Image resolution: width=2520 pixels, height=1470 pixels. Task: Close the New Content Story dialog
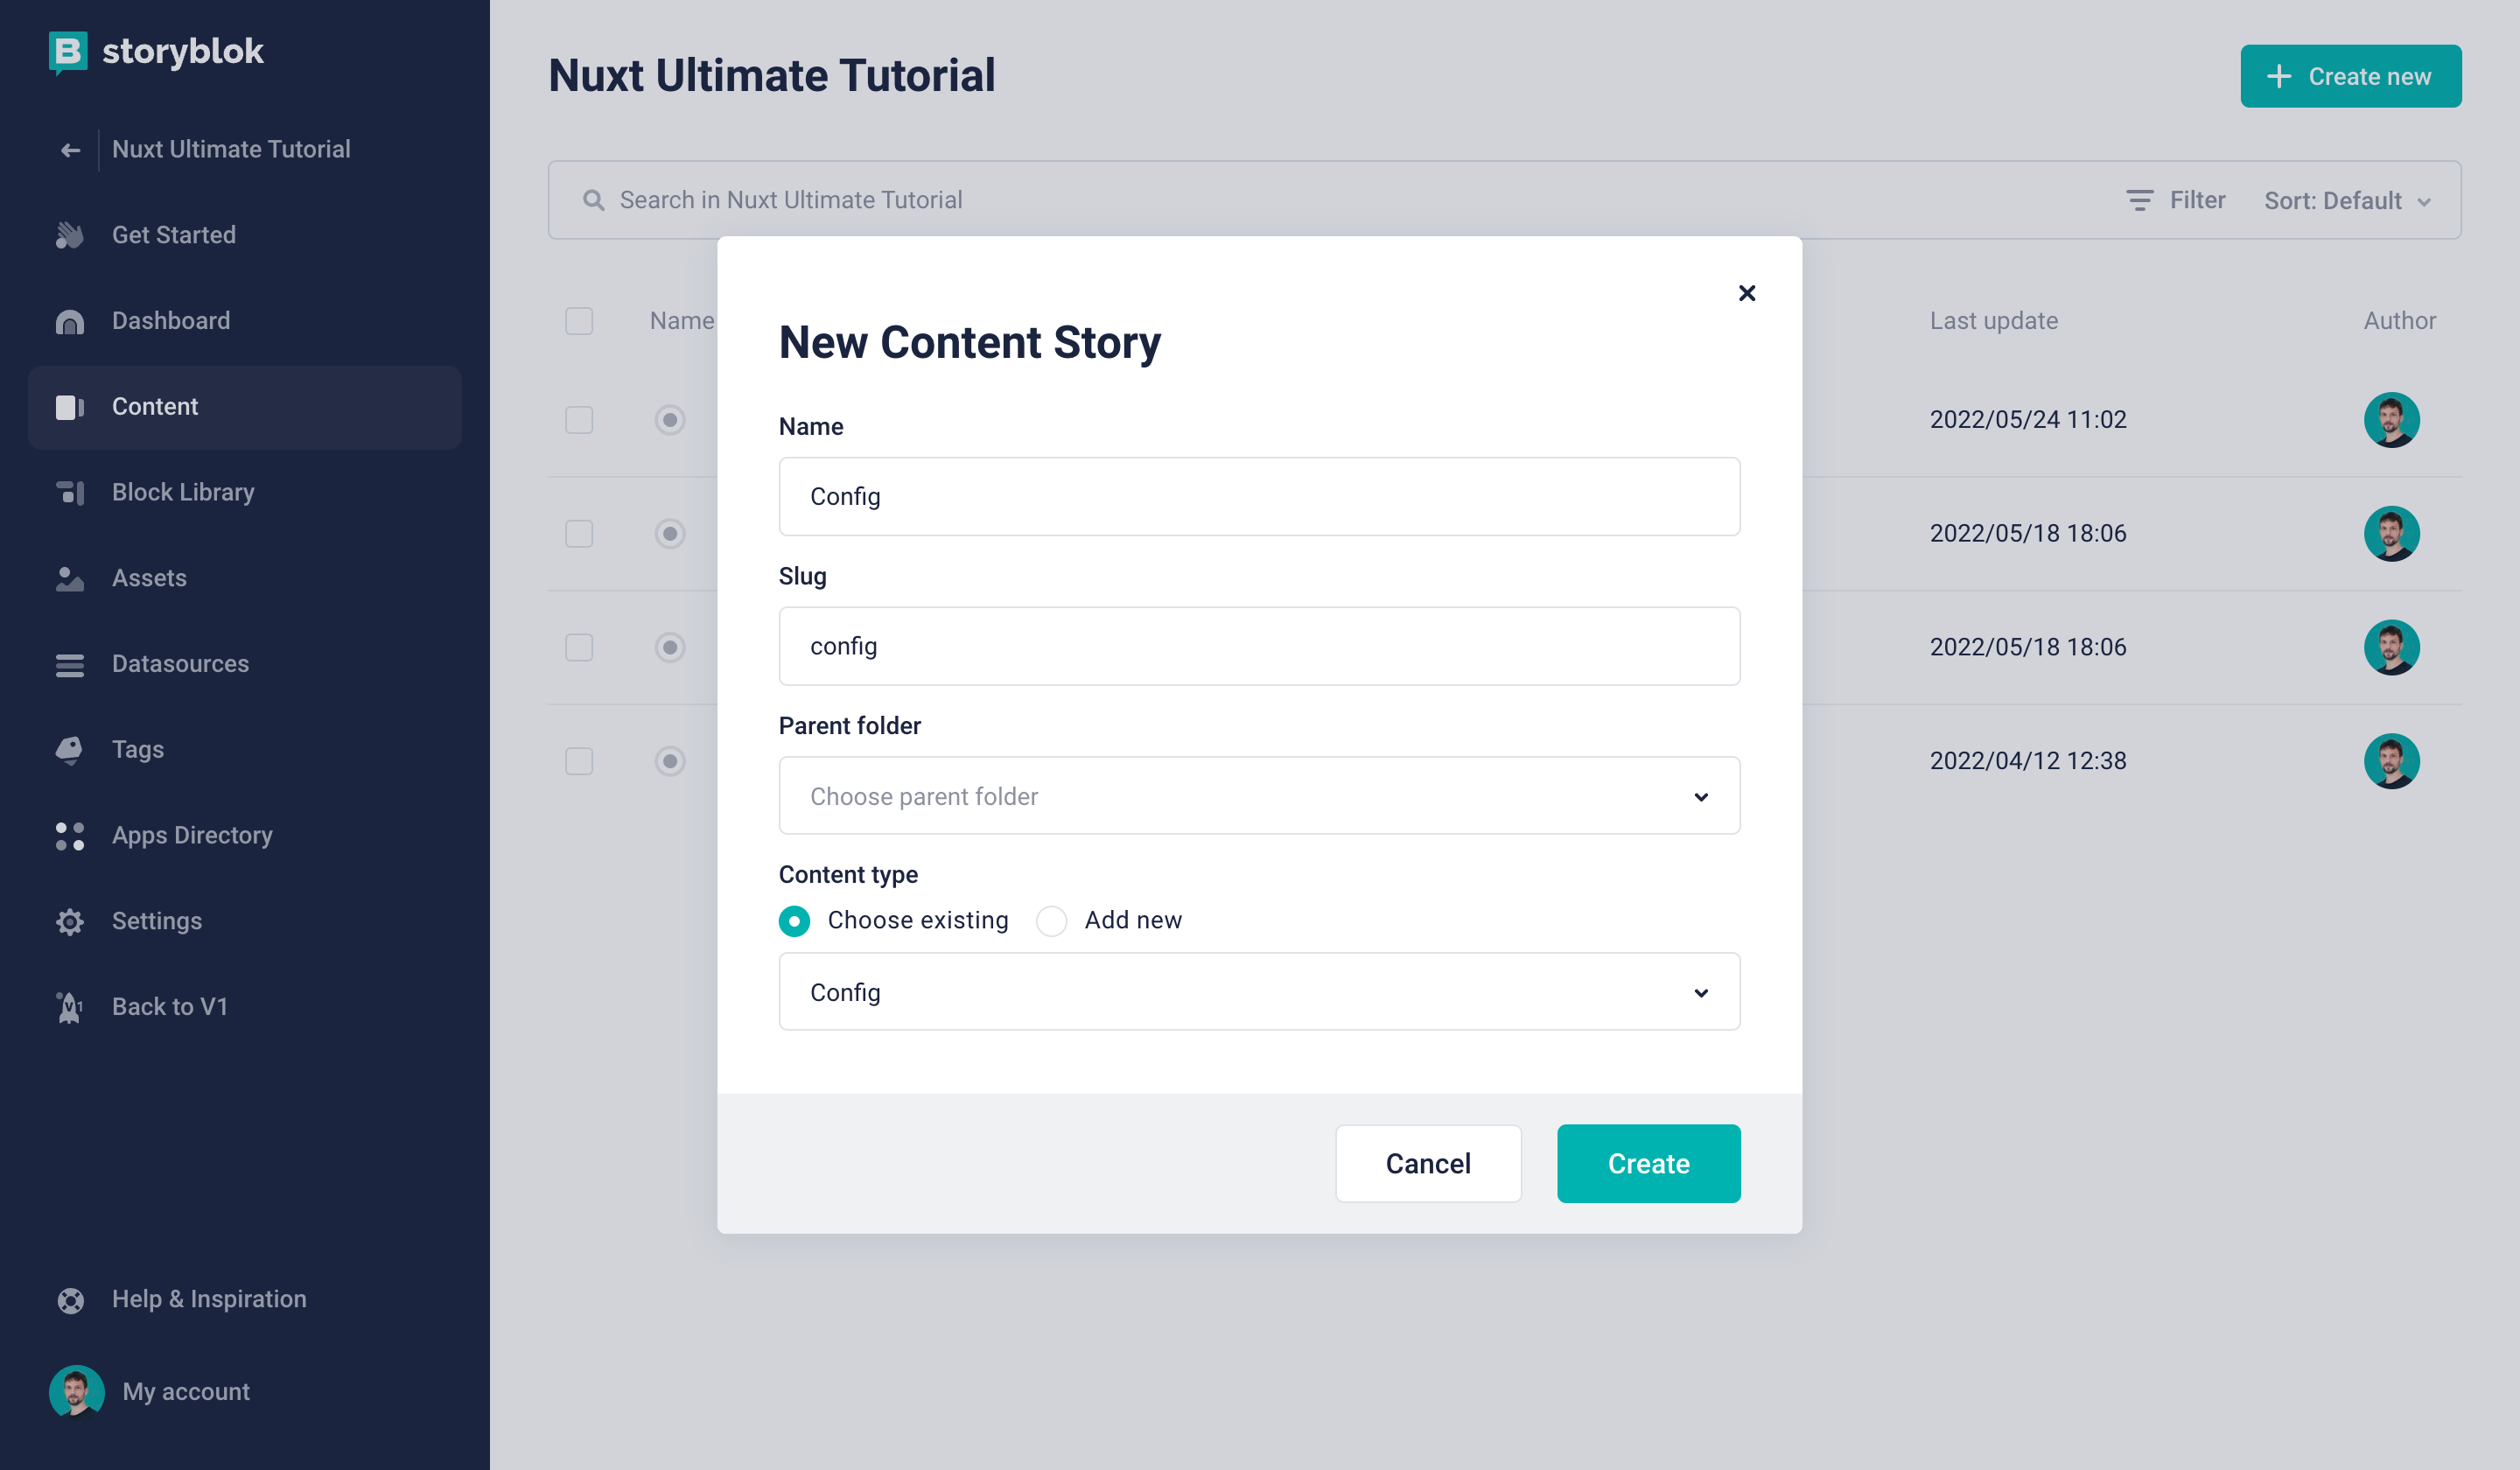point(1746,293)
